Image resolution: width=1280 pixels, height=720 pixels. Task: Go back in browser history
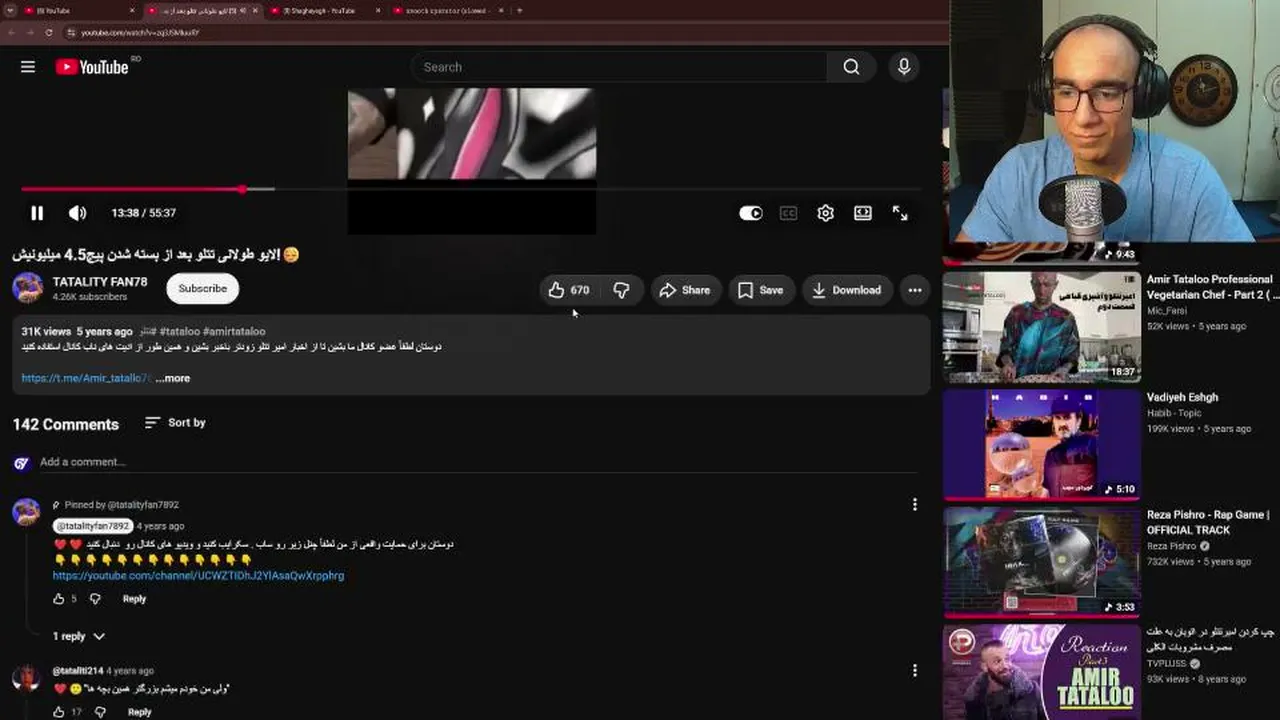coord(10,32)
